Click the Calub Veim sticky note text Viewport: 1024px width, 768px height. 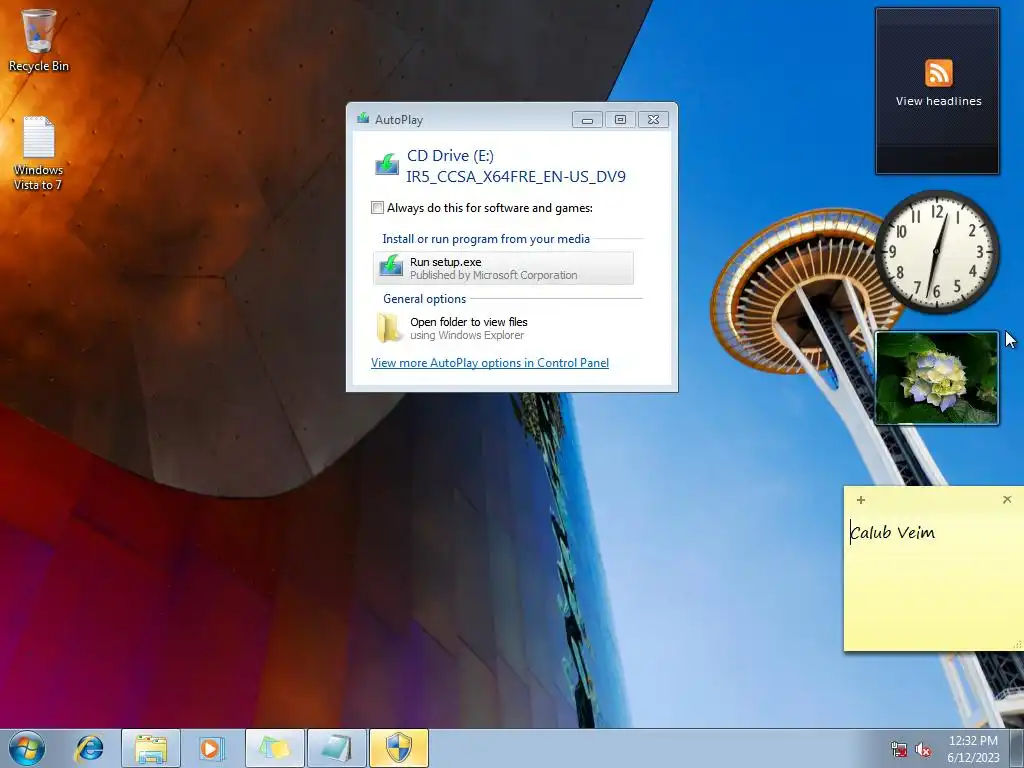click(x=893, y=532)
